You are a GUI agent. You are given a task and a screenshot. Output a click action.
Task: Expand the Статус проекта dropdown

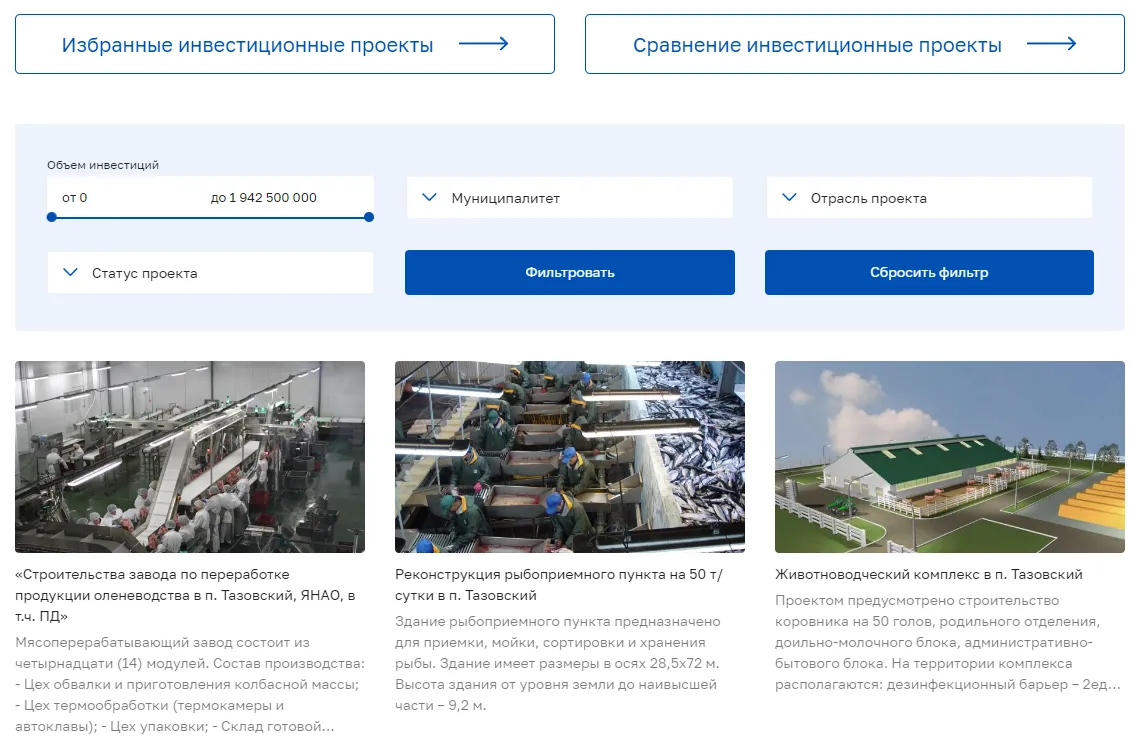pyautogui.click(x=210, y=273)
